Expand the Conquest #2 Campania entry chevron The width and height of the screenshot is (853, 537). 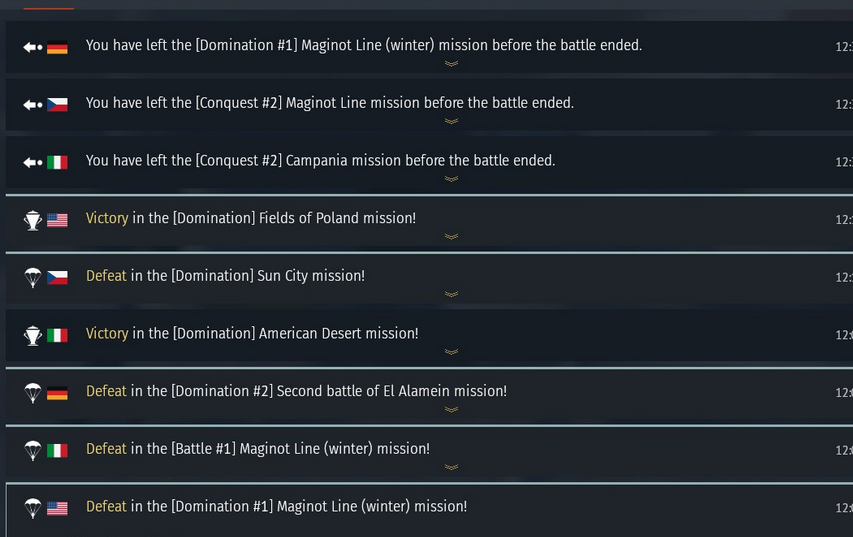tap(451, 179)
